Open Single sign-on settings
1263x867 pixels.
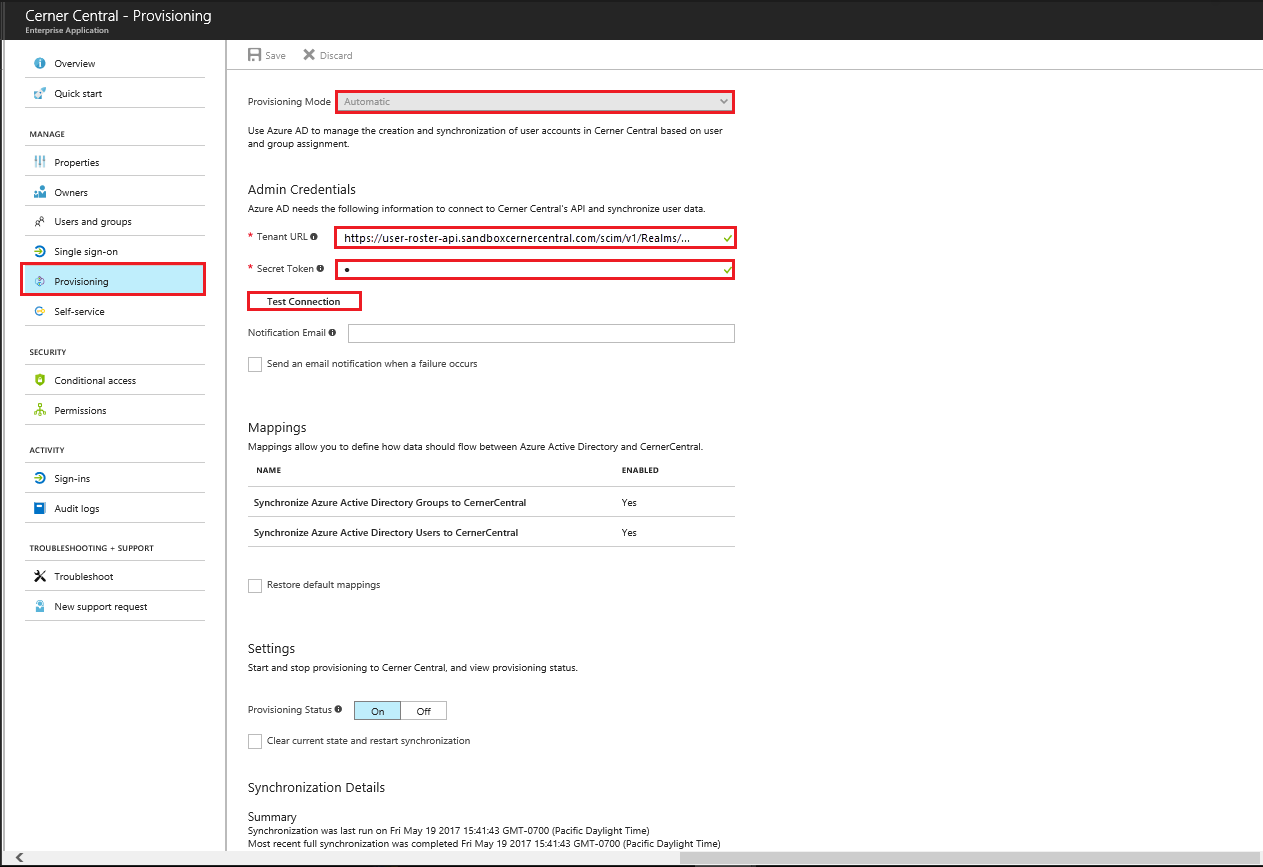(x=115, y=251)
